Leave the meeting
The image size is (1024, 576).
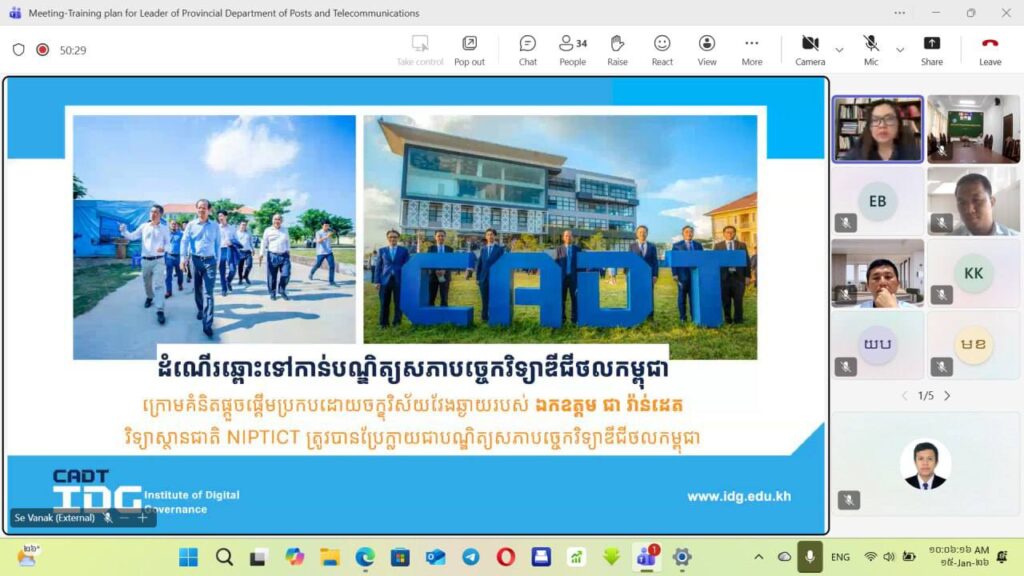(989, 50)
